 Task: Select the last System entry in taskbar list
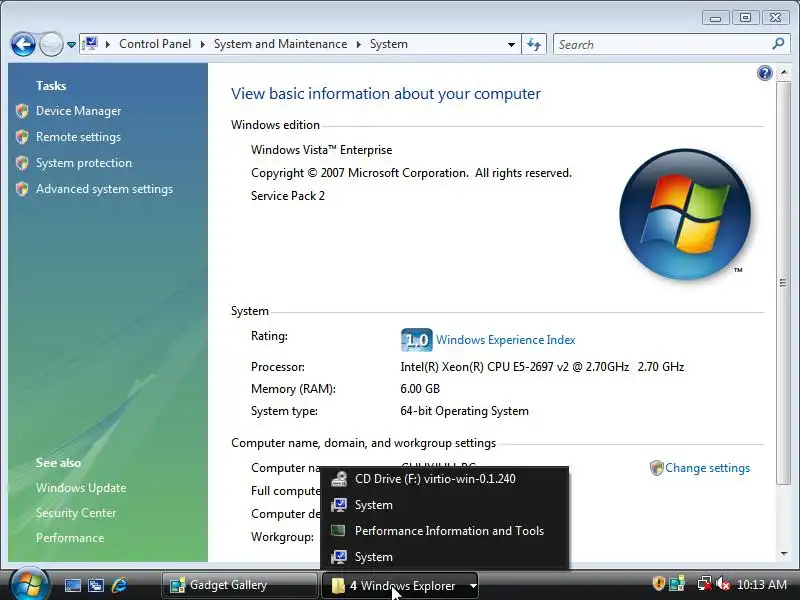point(444,557)
